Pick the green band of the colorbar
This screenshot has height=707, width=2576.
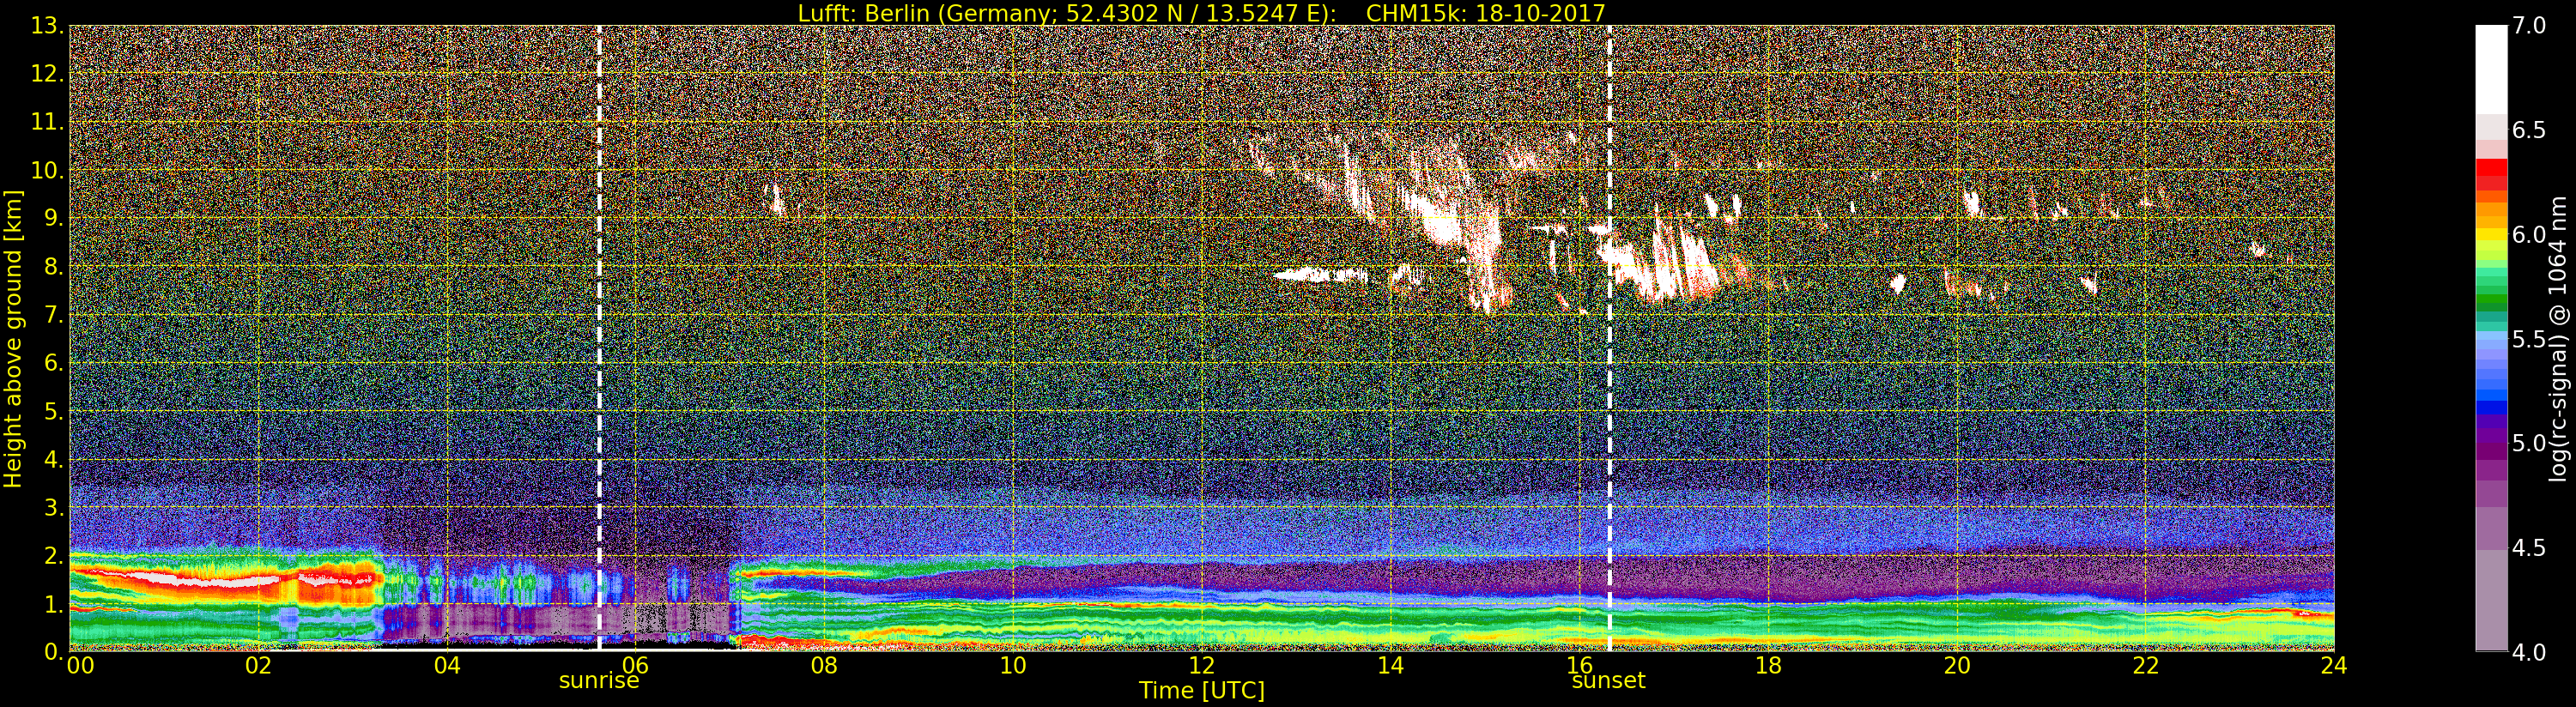[2491, 299]
